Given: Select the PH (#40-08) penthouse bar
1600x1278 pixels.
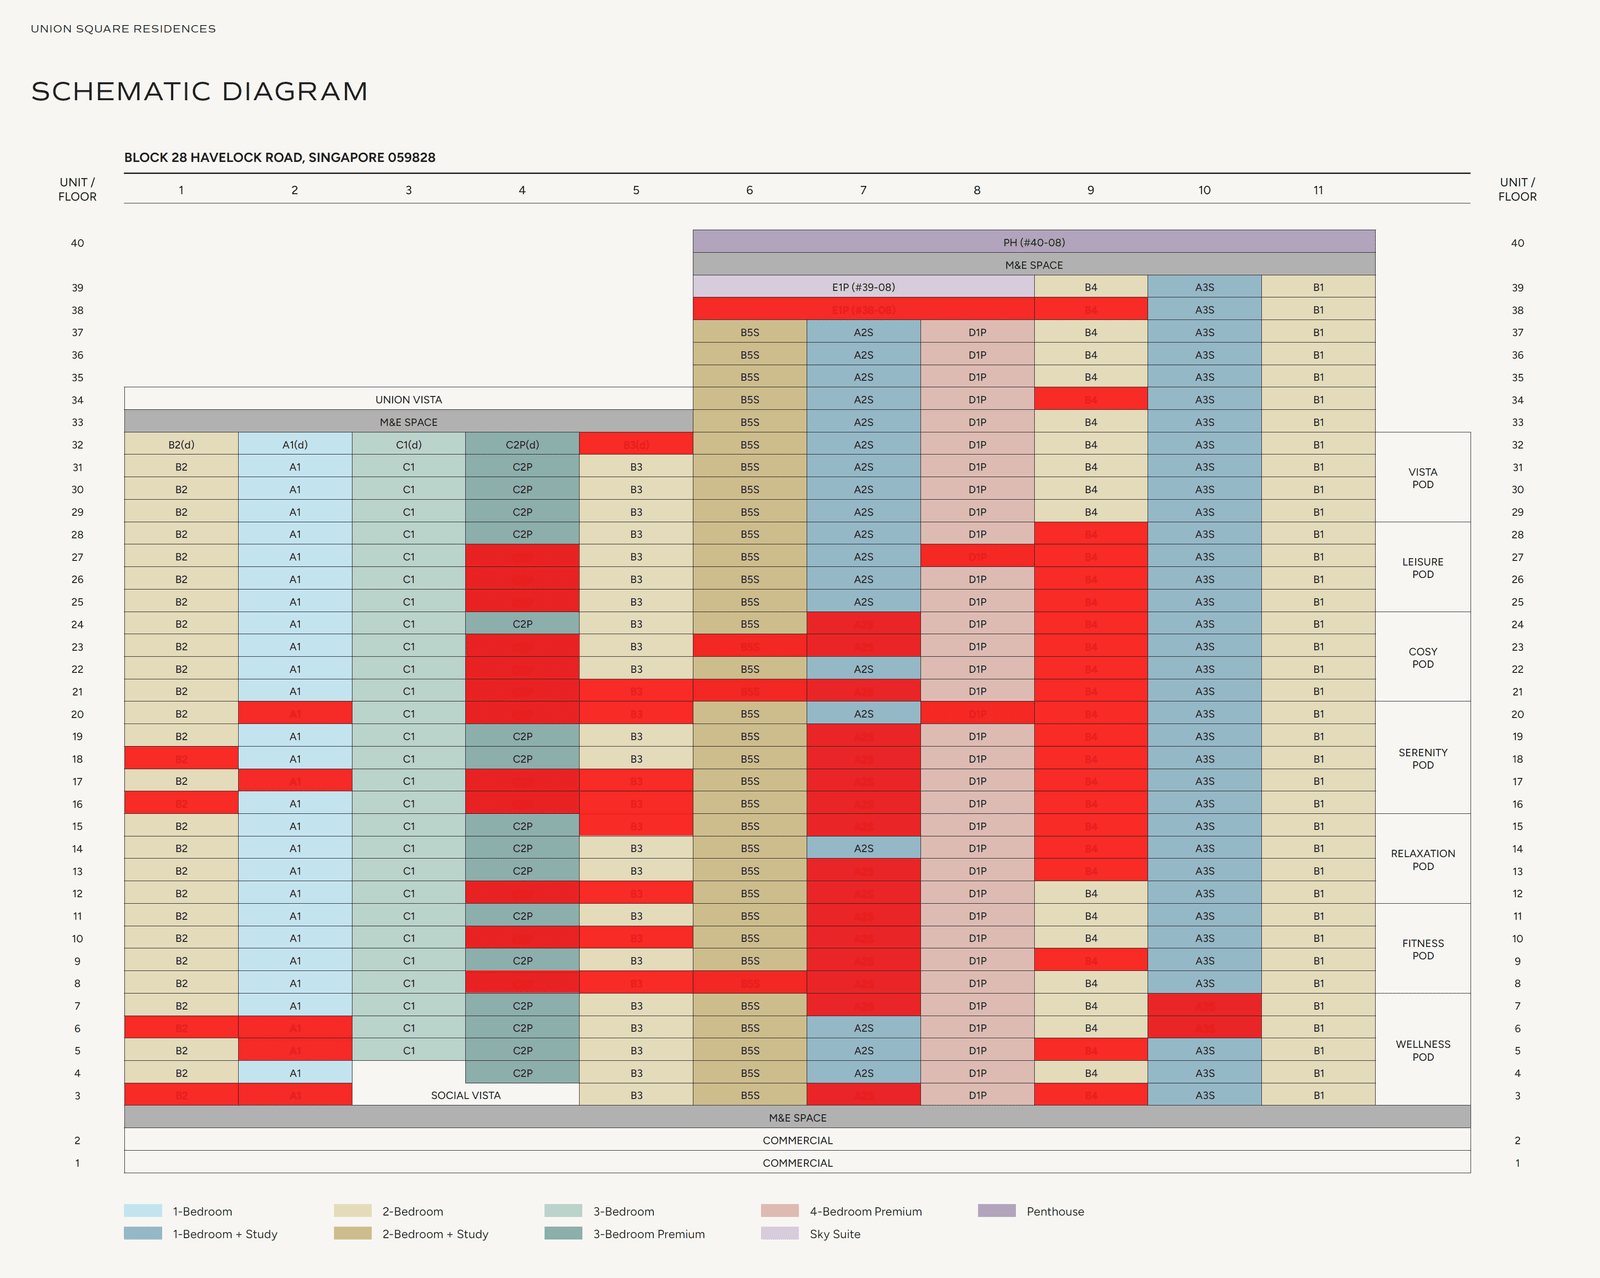Looking at the screenshot, I should [x=1034, y=242].
